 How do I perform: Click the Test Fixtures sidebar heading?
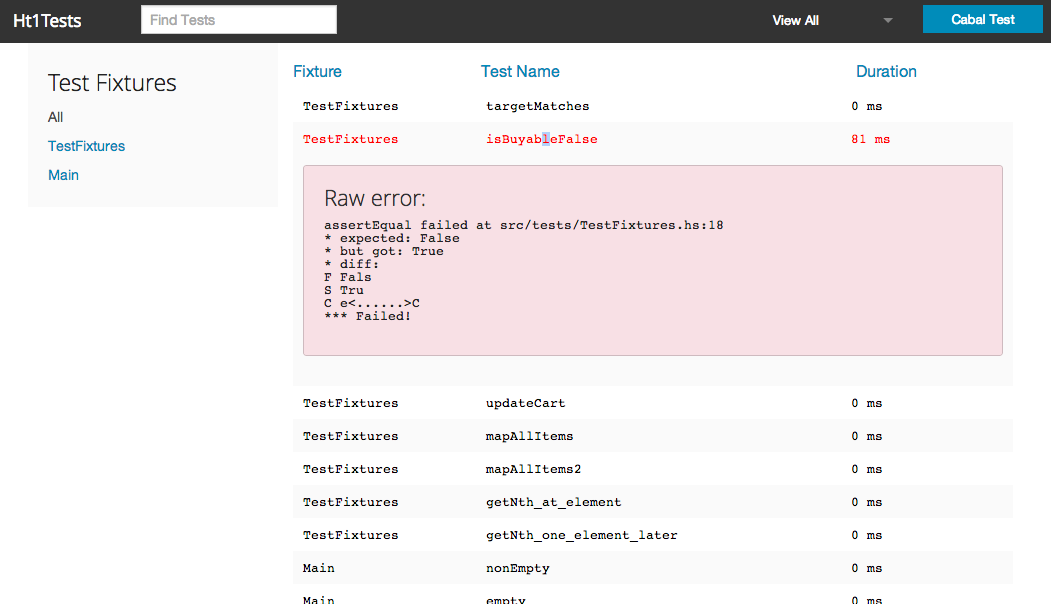(112, 83)
